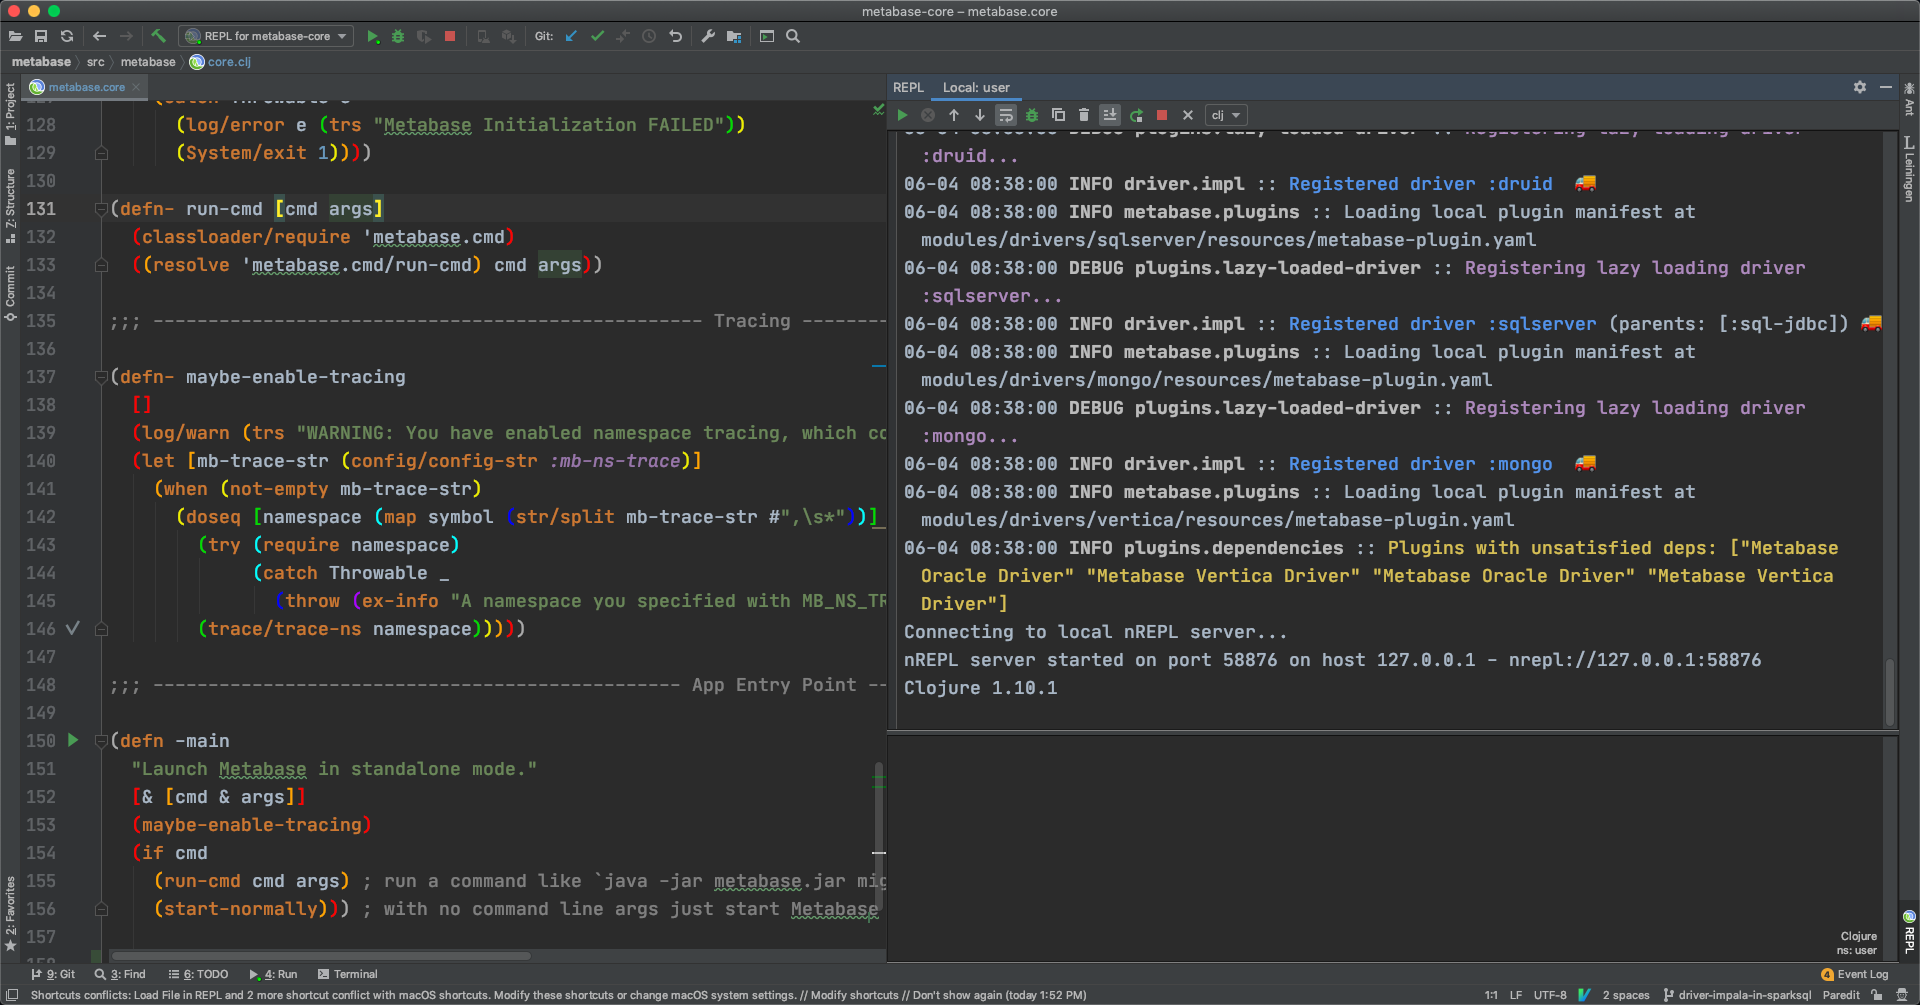Image resolution: width=1920 pixels, height=1005 pixels.
Task: Collapse the -main function fold on line 150
Action: pyautogui.click(x=101, y=741)
